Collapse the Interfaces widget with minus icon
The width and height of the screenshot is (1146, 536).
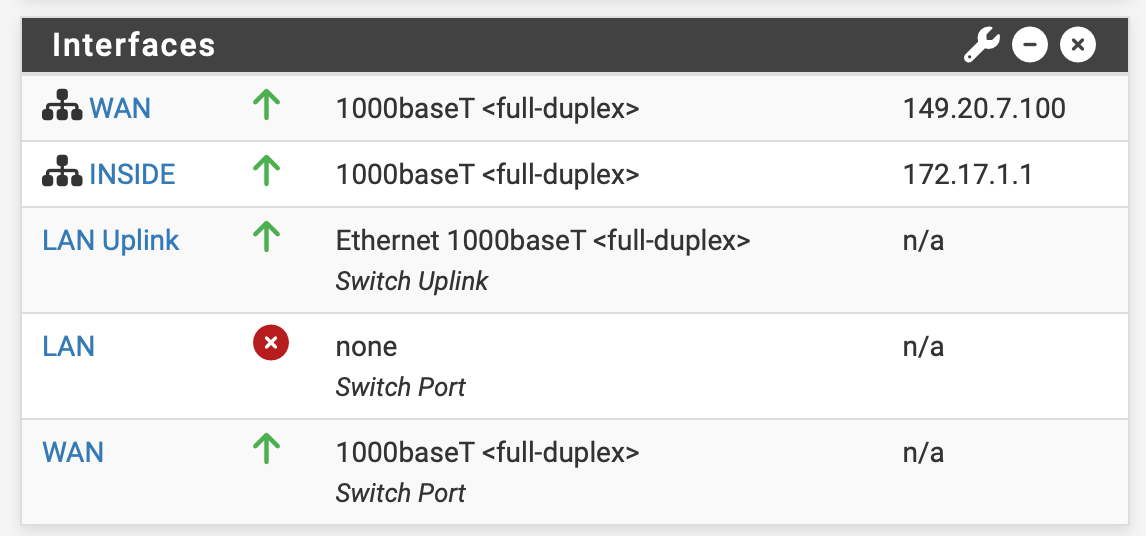(x=1029, y=45)
